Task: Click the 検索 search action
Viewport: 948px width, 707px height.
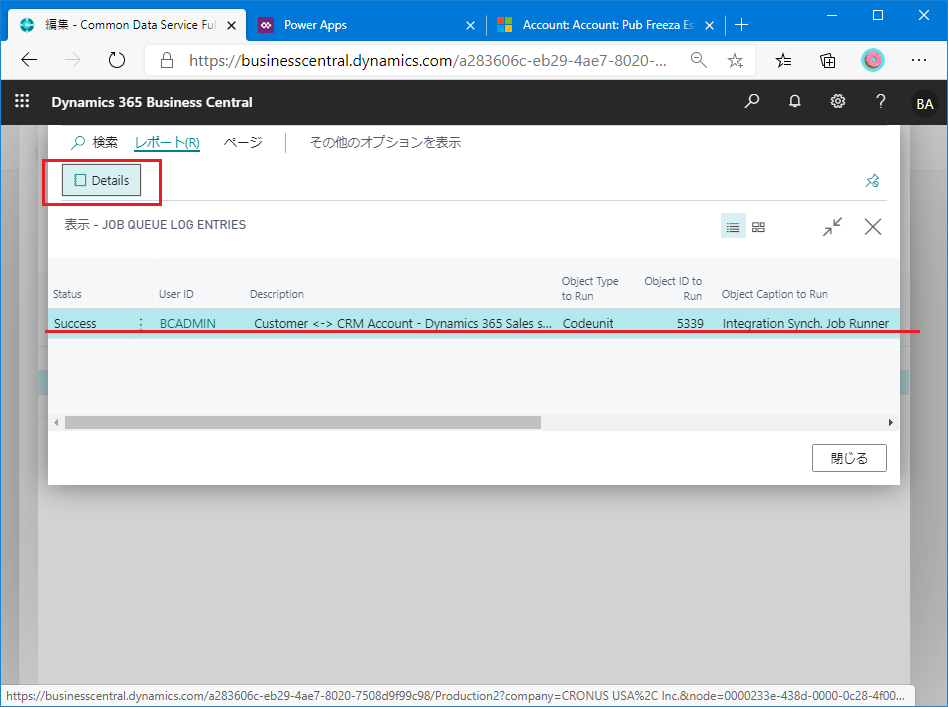Action: pyautogui.click(x=94, y=142)
